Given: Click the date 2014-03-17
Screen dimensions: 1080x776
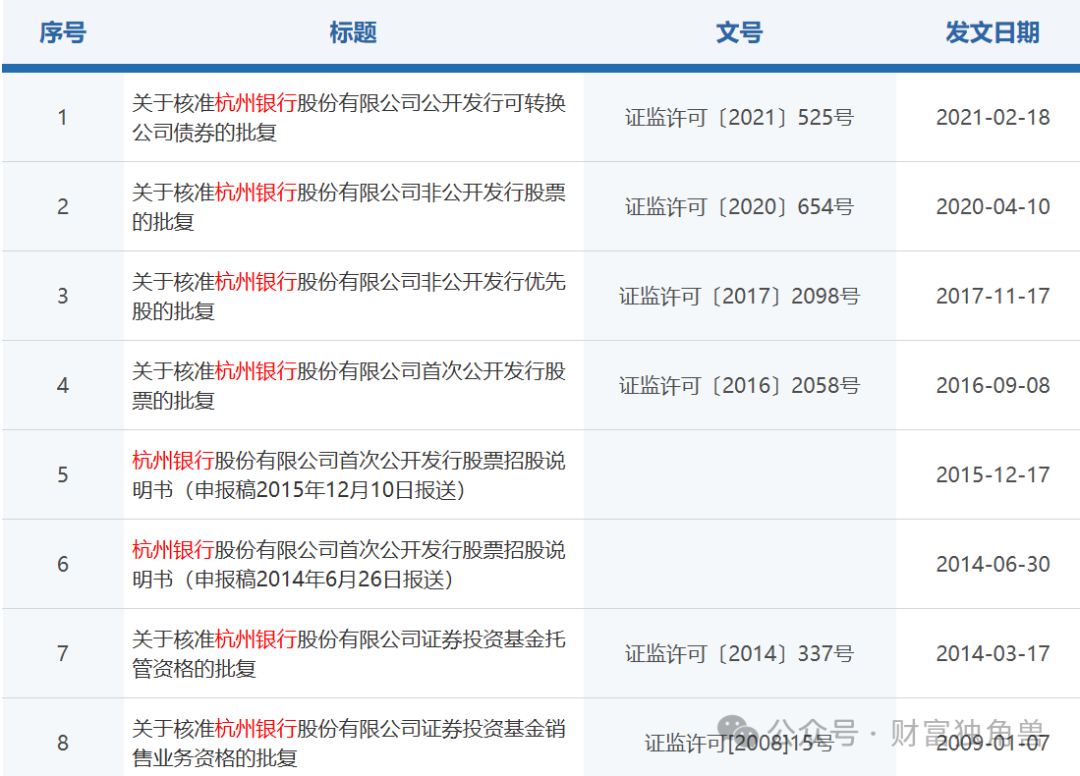Looking at the screenshot, I should [x=993, y=653].
